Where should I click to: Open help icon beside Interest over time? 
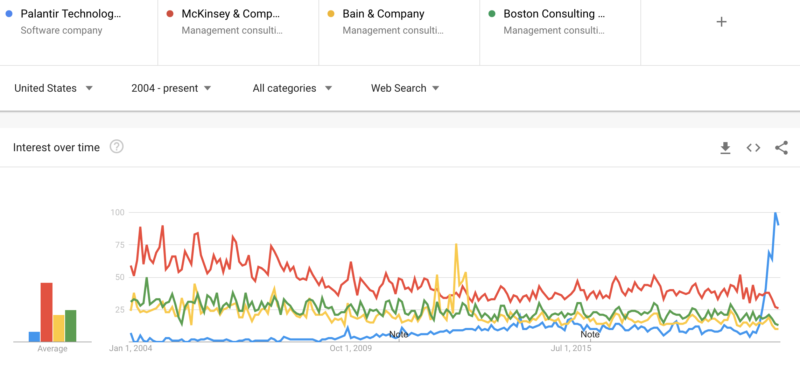pyautogui.click(x=117, y=147)
